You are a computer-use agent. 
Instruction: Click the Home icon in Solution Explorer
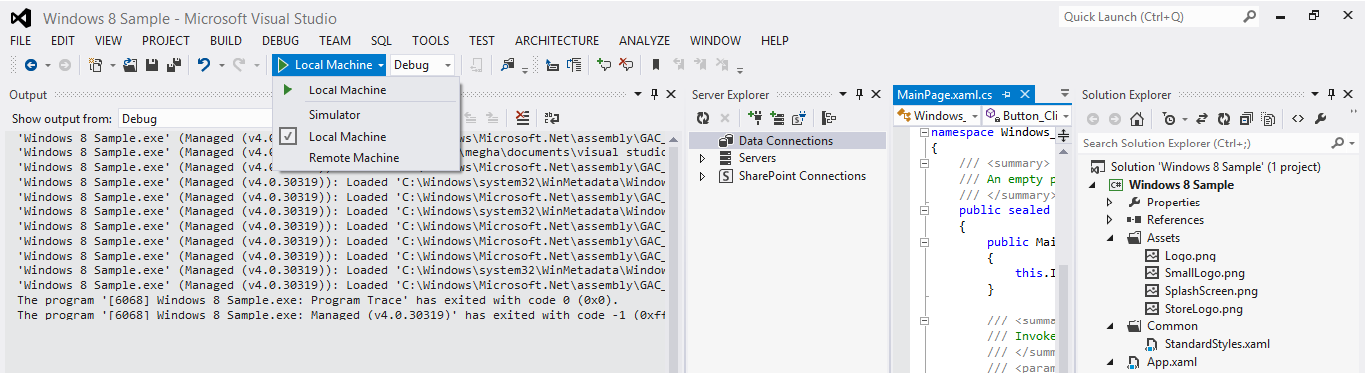tap(1137, 118)
